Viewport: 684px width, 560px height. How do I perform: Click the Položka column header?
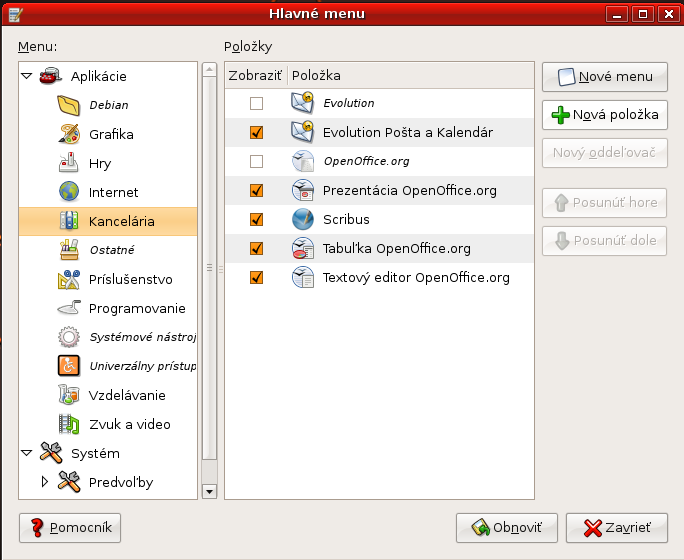410,75
